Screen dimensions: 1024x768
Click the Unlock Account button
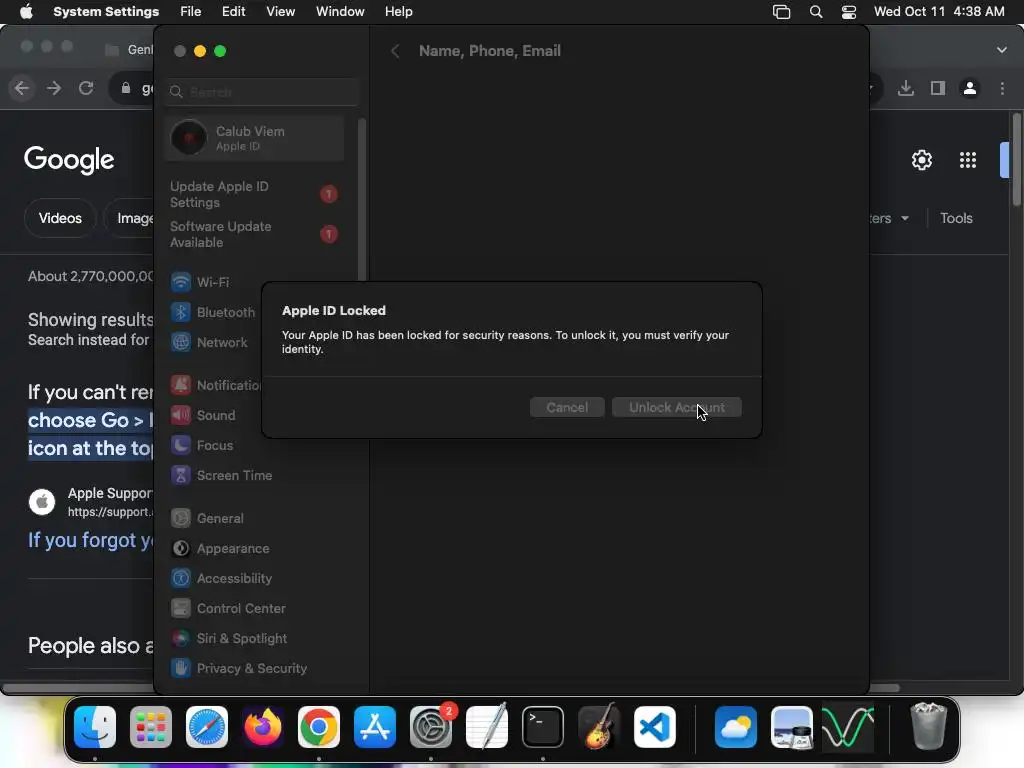click(677, 408)
